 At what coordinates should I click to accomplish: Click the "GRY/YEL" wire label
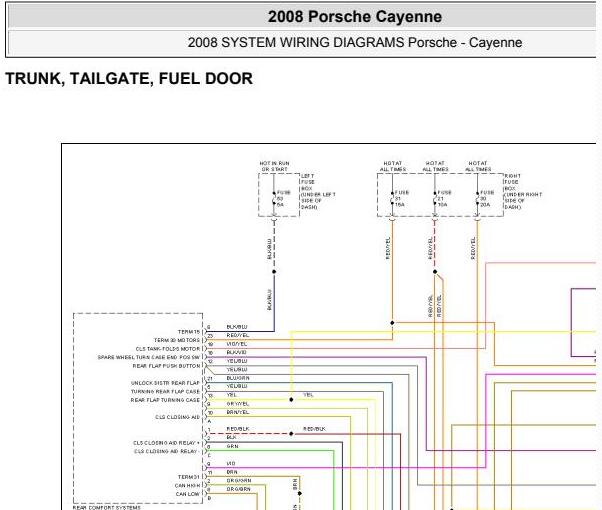tap(238, 404)
